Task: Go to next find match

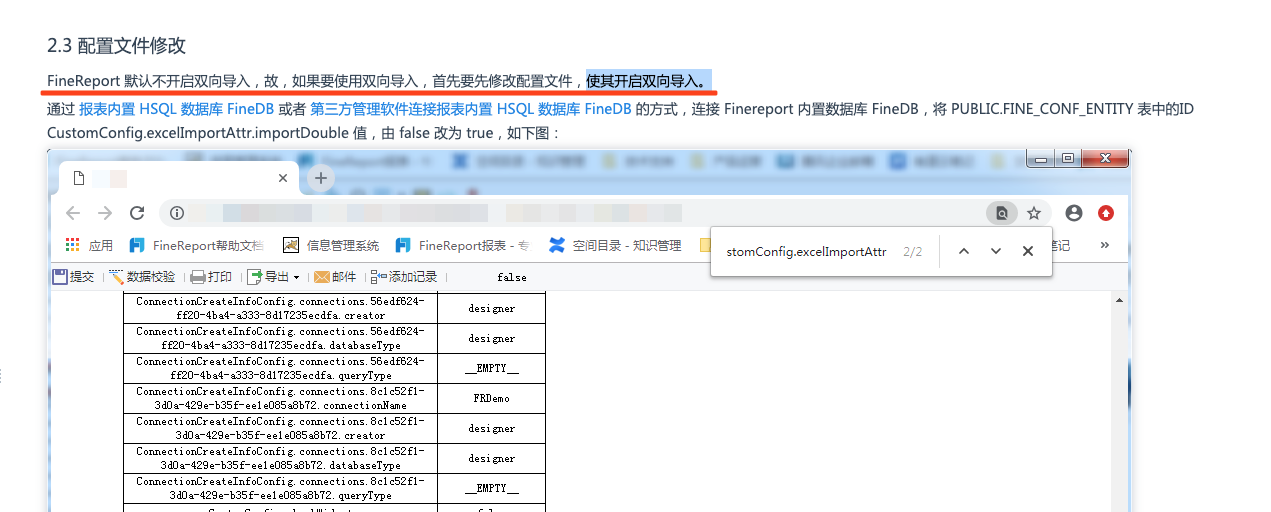Action: coord(996,252)
